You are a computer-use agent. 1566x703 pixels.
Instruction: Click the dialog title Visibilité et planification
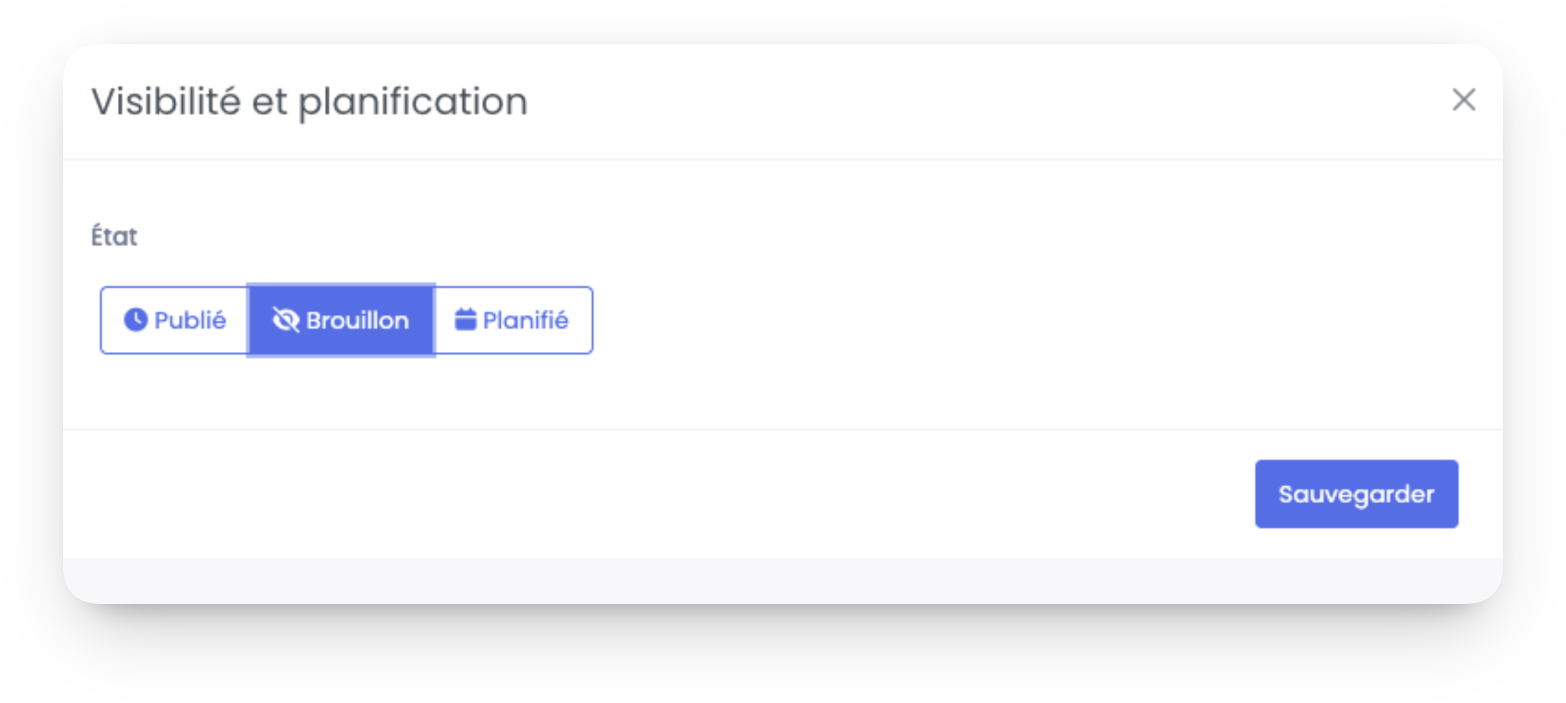coord(309,102)
